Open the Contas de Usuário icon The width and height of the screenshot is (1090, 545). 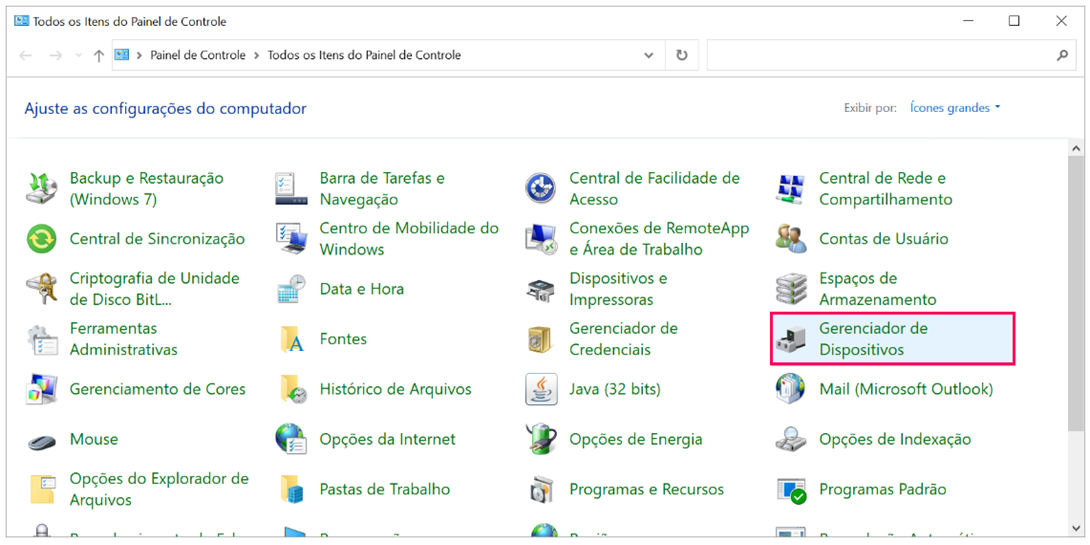791,239
